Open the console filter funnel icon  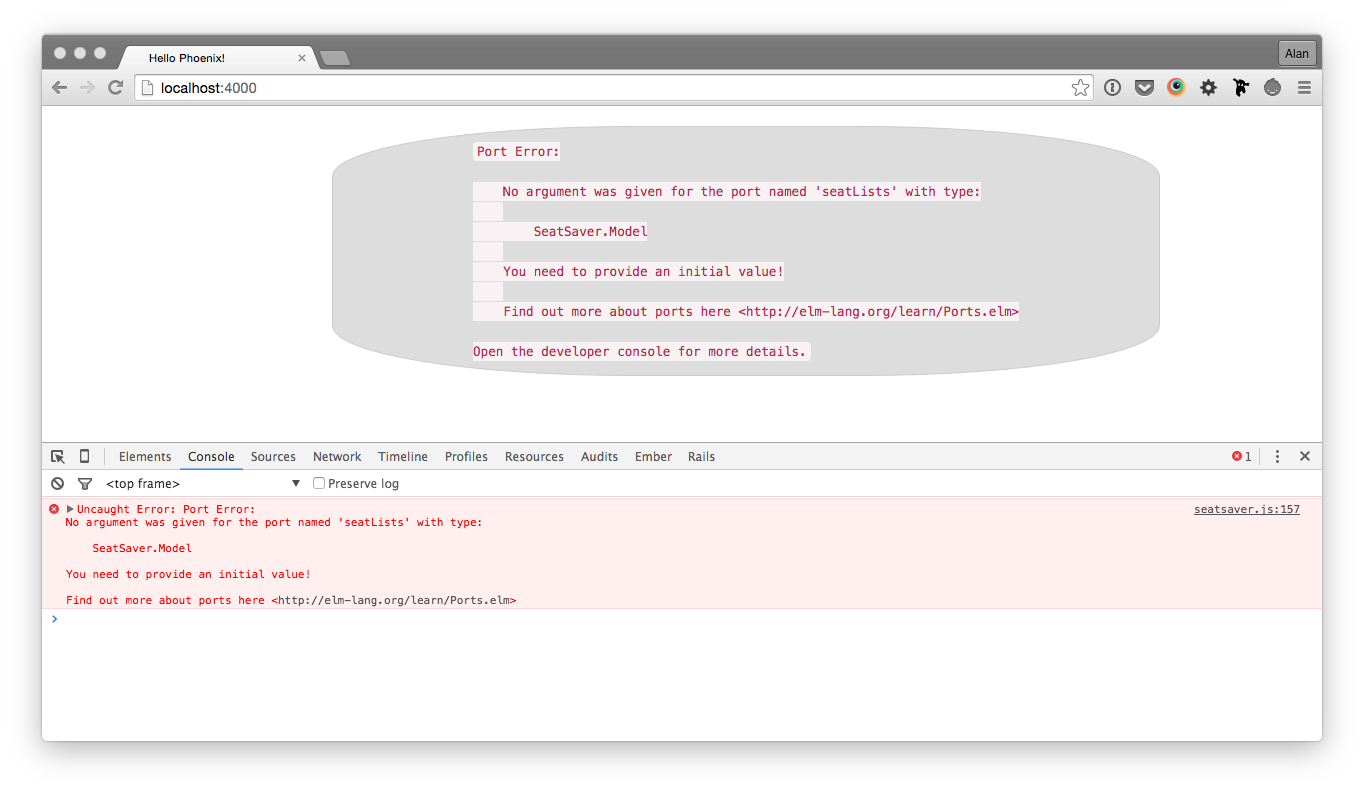[x=85, y=484]
